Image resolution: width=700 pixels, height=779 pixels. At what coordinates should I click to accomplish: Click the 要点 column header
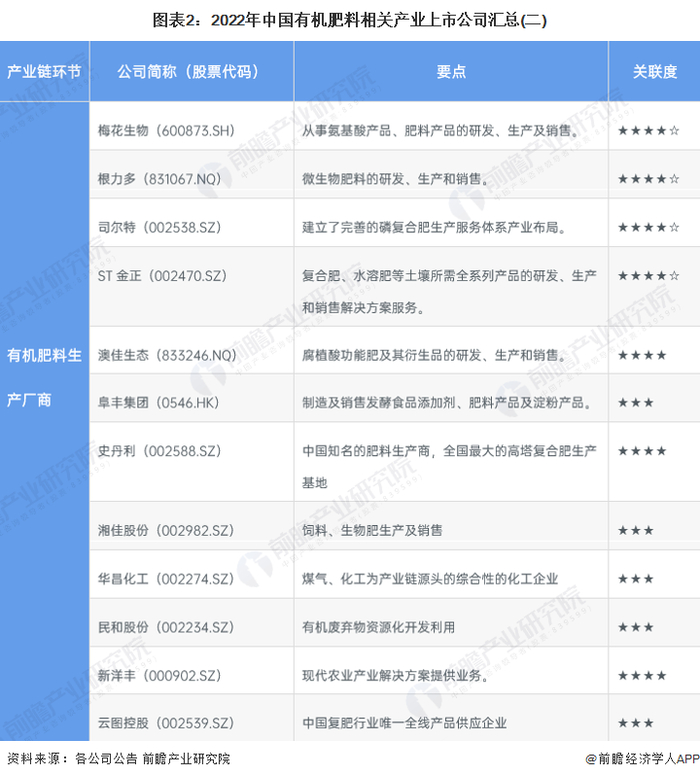pos(451,72)
